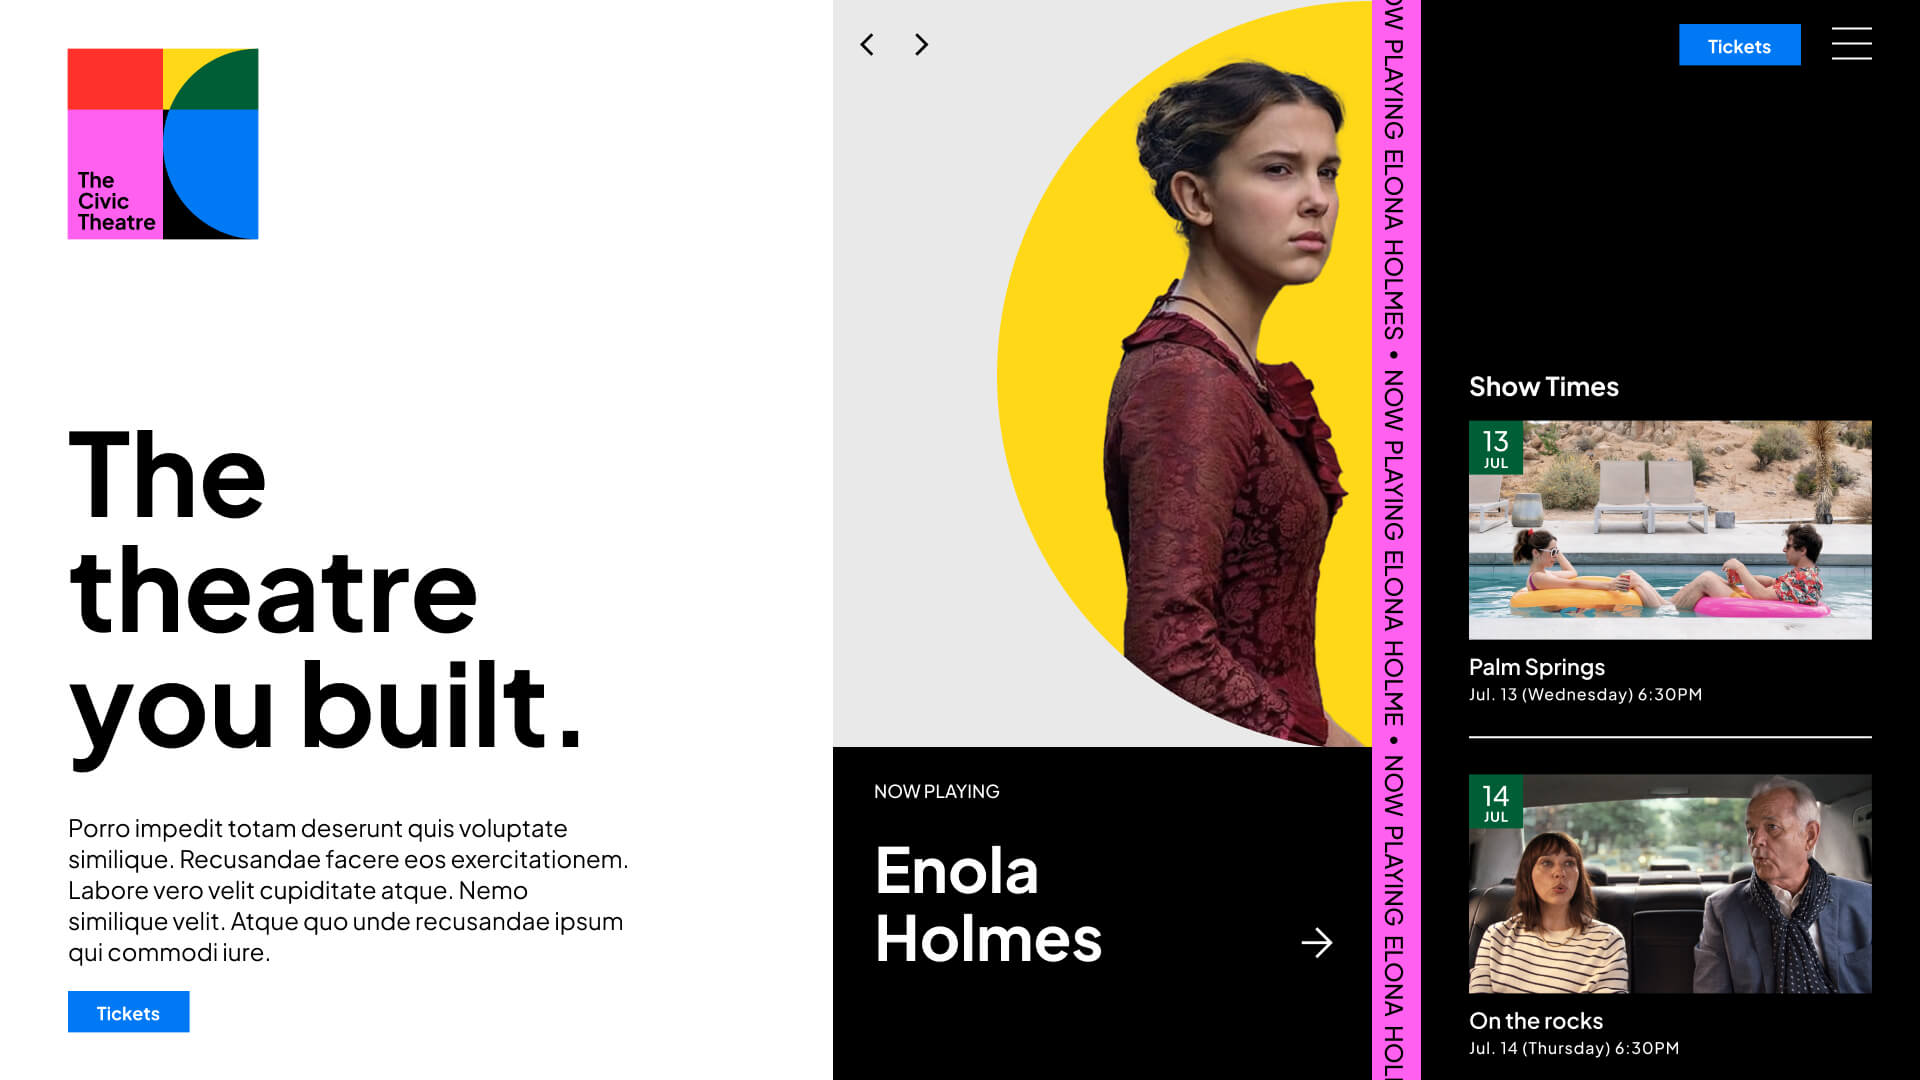The height and width of the screenshot is (1080, 1920).
Task: Click the Tickets button below the paragraph
Action: pyautogui.click(x=128, y=1012)
